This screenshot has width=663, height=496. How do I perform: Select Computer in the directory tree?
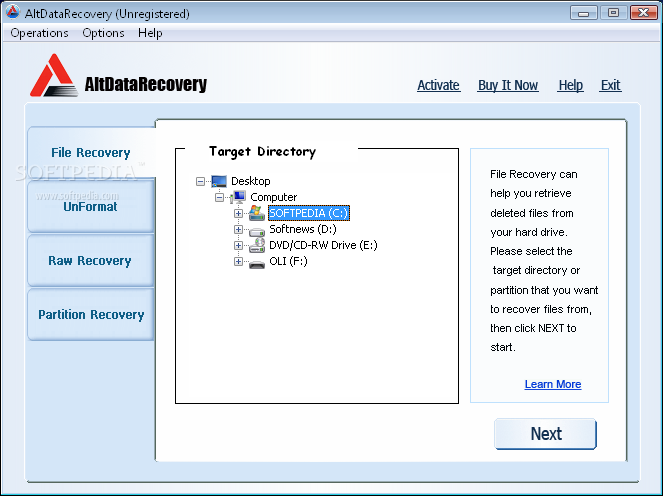tap(274, 197)
